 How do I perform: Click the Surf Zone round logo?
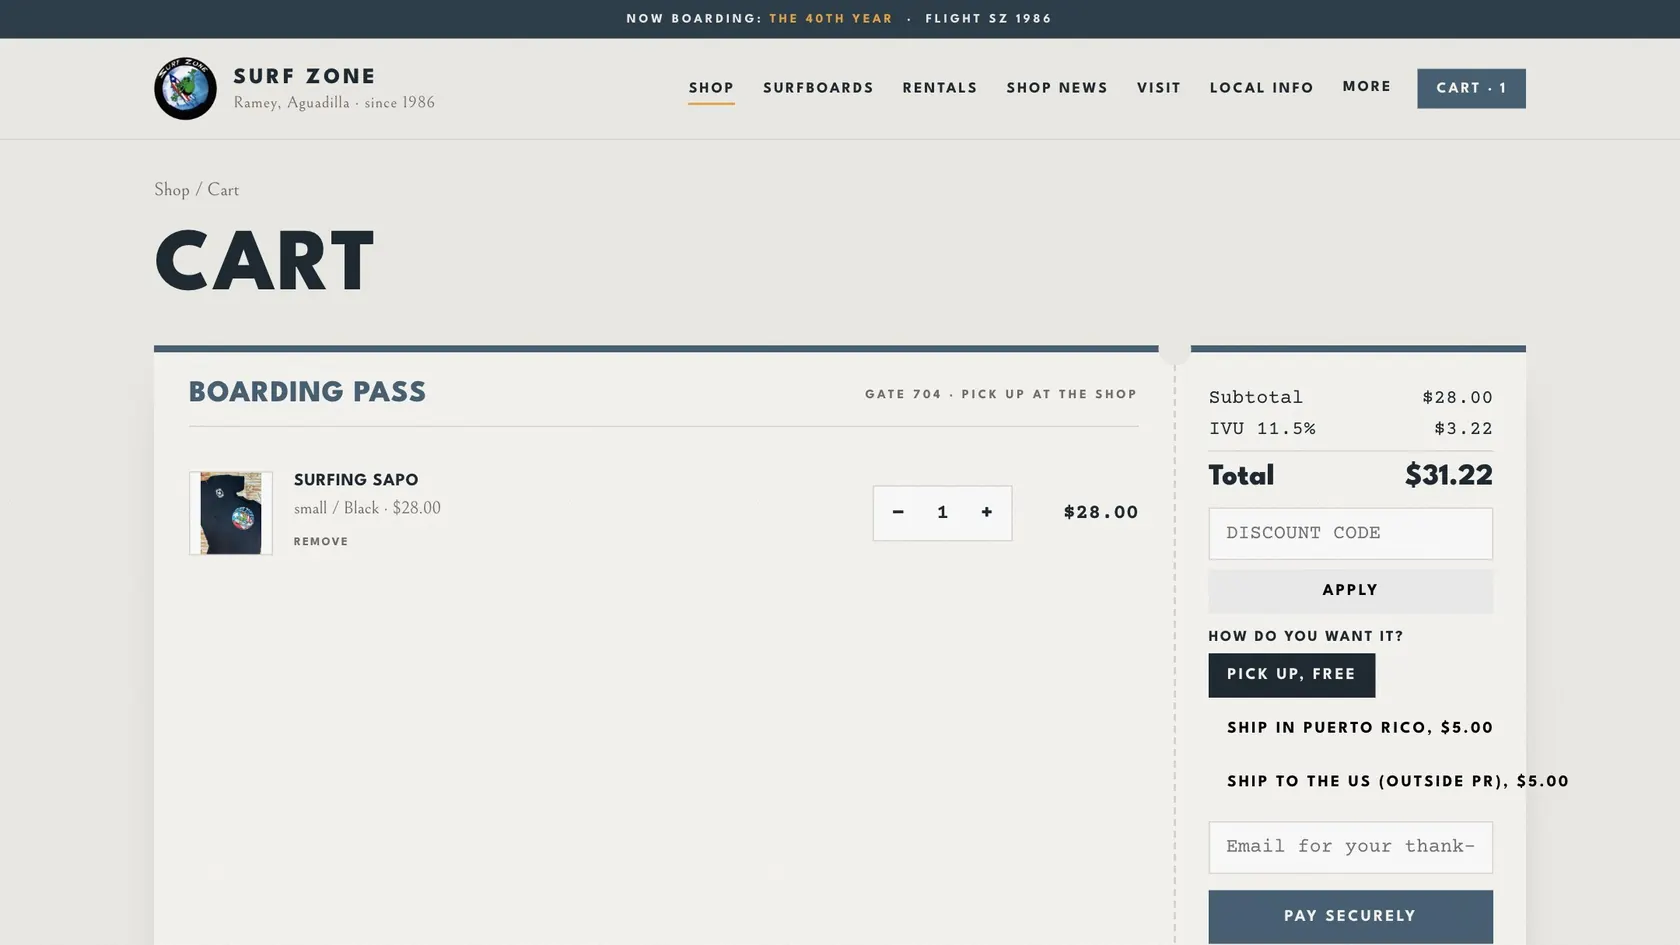point(185,88)
